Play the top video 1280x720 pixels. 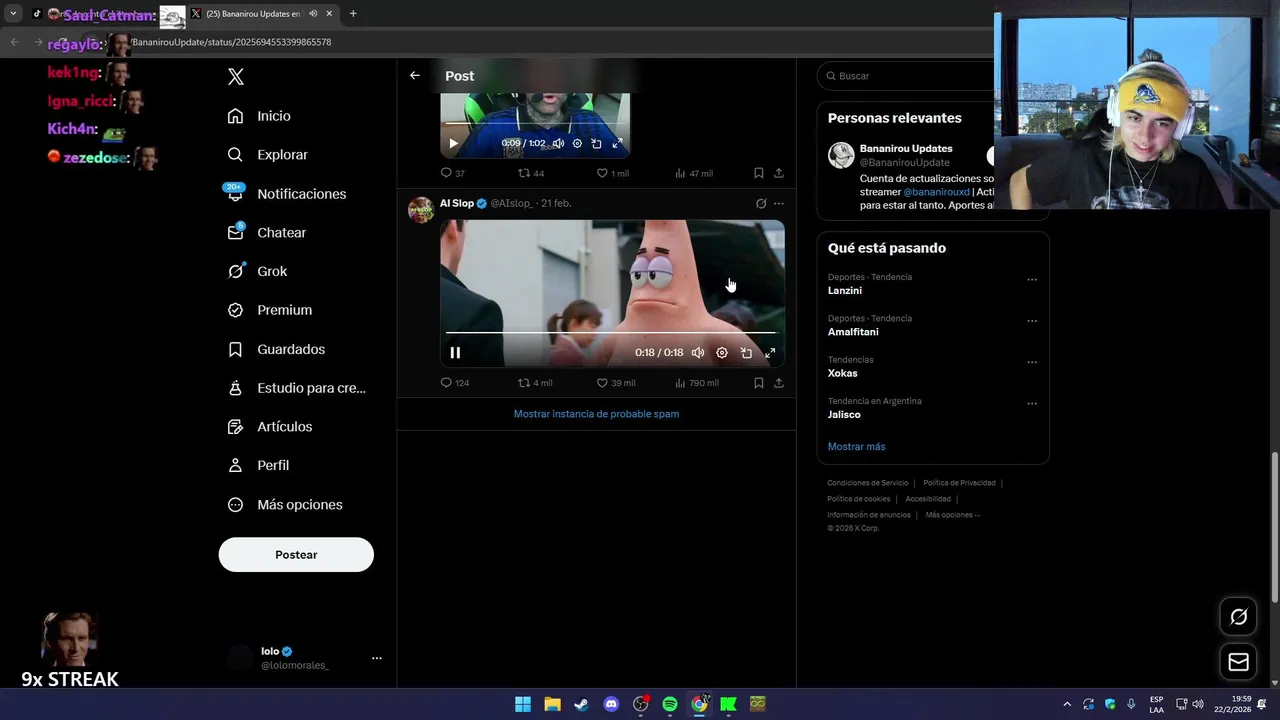point(453,143)
